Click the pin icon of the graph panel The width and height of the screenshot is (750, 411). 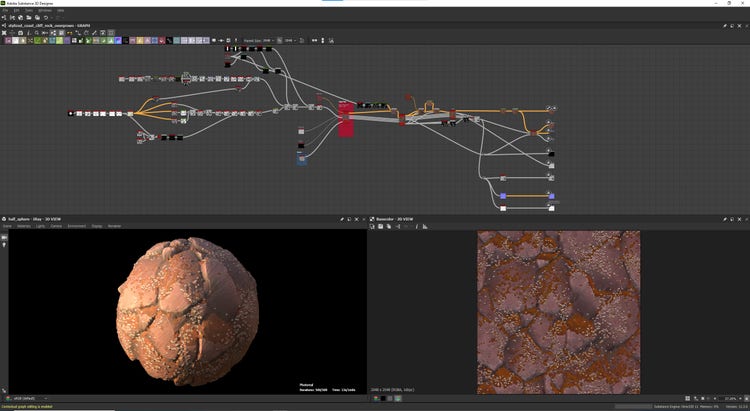725,25
